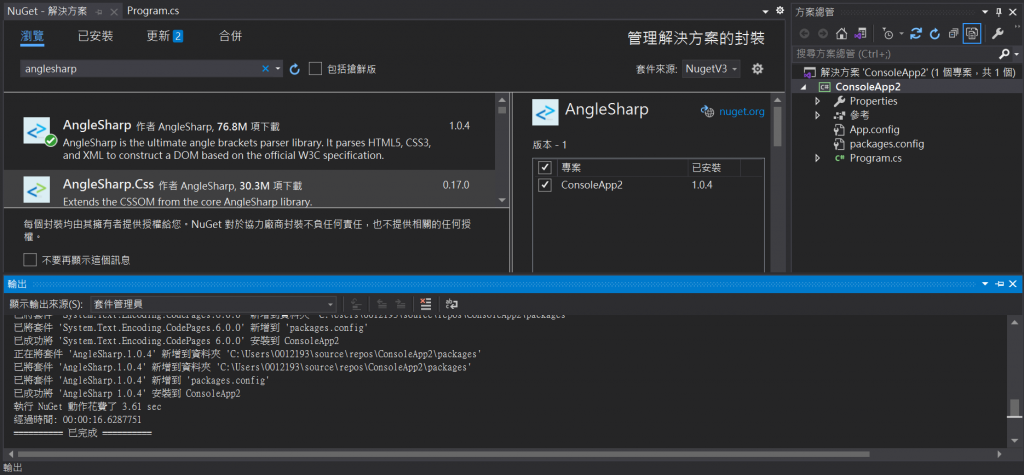Sync with active document using double-arrow icon
Viewport: 1024px width, 475px height.
pyautogui.click(x=916, y=33)
